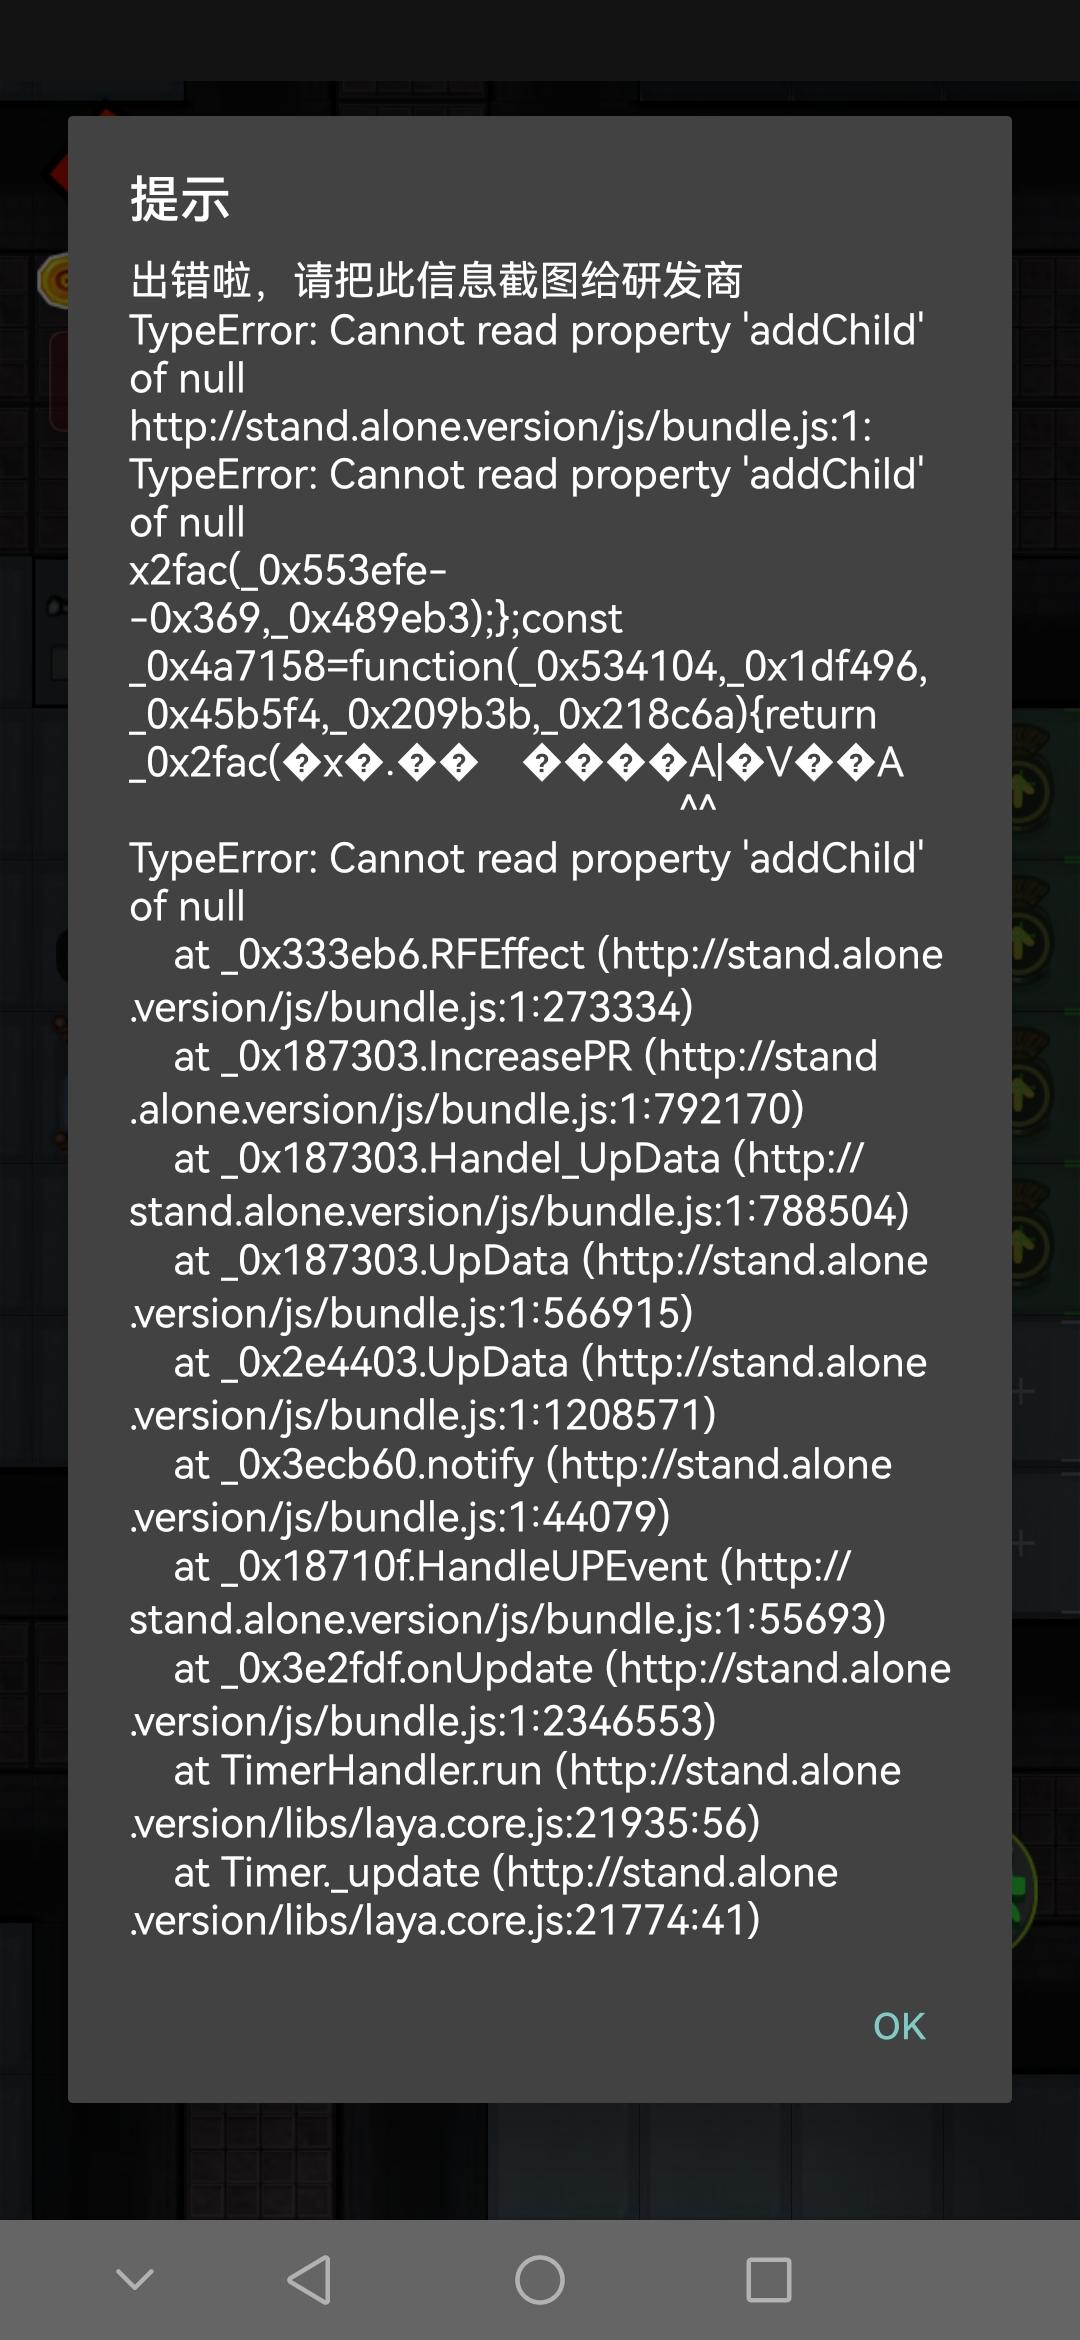The image size is (1080, 2340).
Task: Tap the green circular button behind dialog
Action: 1024,1892
